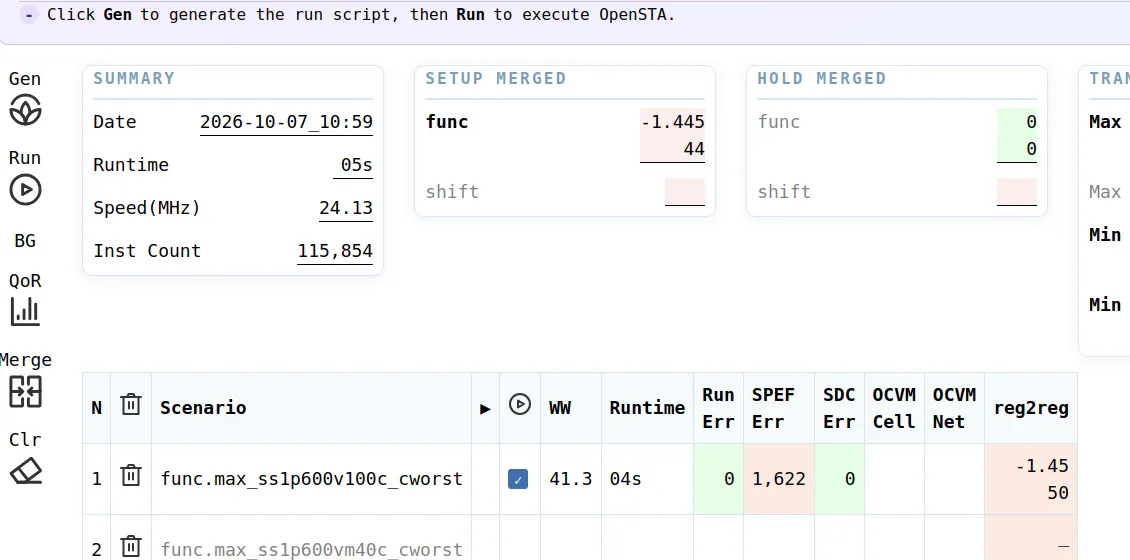The width and height of the screenshot is (1130, 560).
Task: Click trash icon in table header
Action: click(x=130, y=404)
